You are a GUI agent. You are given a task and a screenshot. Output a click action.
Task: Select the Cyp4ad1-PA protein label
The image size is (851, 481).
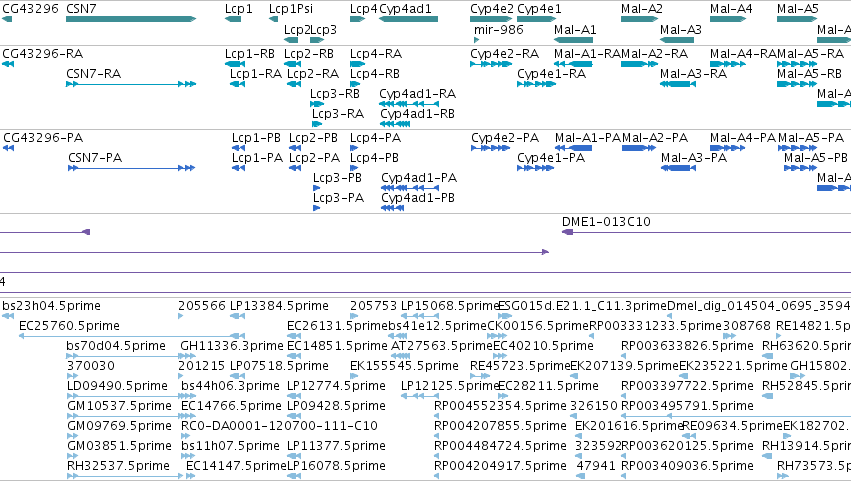click(x=419, y=178)
